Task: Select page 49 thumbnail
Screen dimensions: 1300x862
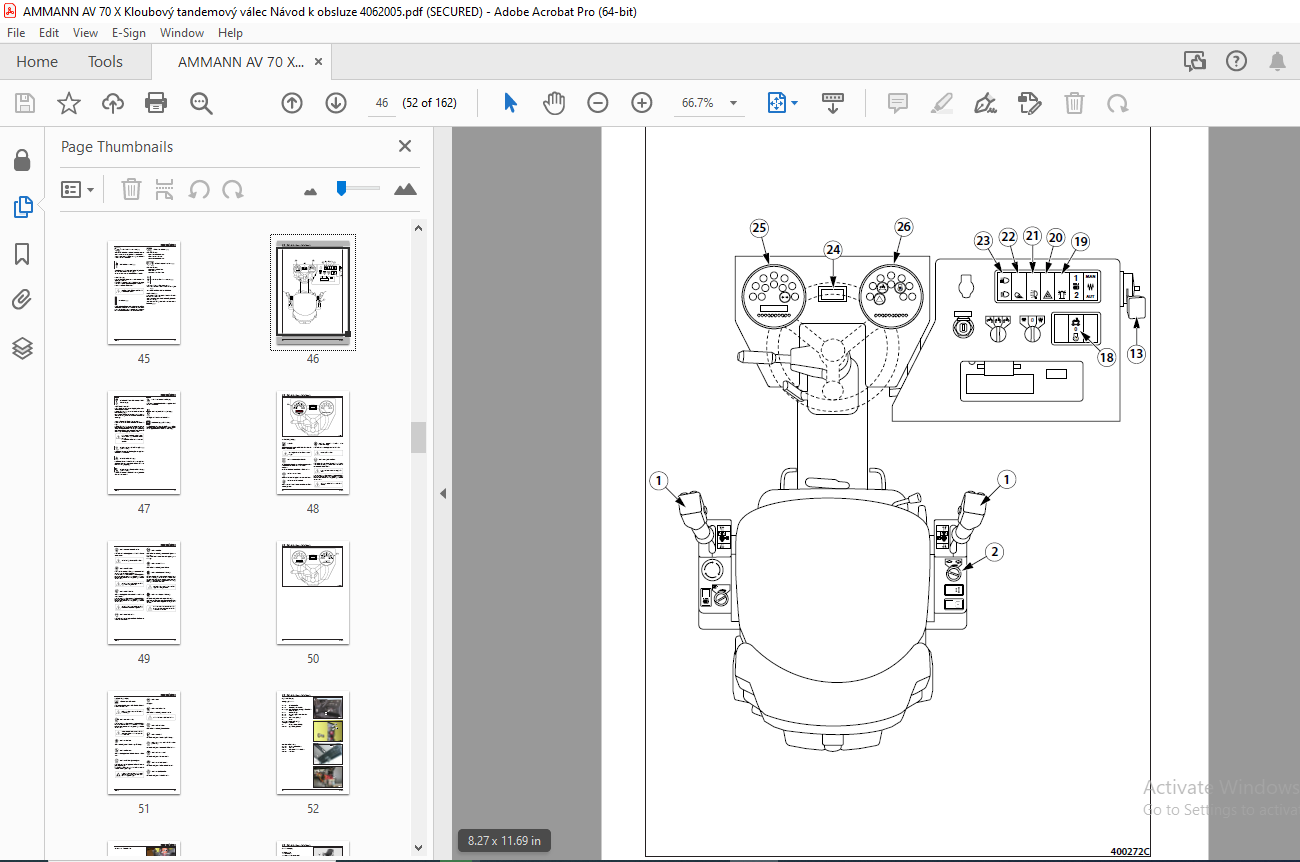Action: 144,593
